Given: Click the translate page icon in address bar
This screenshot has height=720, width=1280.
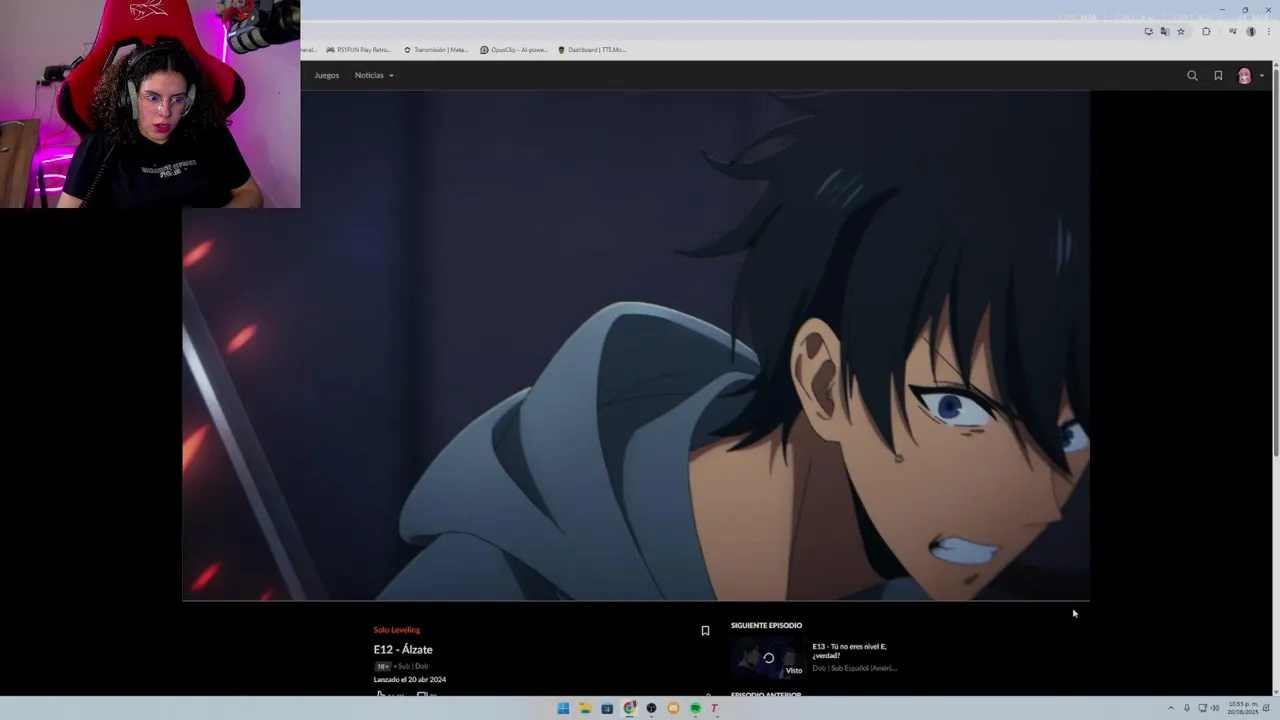Looking at the screenshot, I should pyautogui.click(x=1164, y=31).
